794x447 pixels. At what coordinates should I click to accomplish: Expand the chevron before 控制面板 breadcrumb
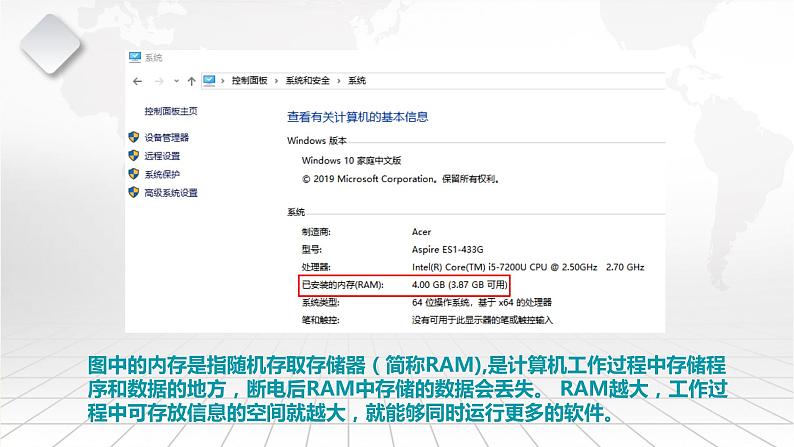[222, 80]
